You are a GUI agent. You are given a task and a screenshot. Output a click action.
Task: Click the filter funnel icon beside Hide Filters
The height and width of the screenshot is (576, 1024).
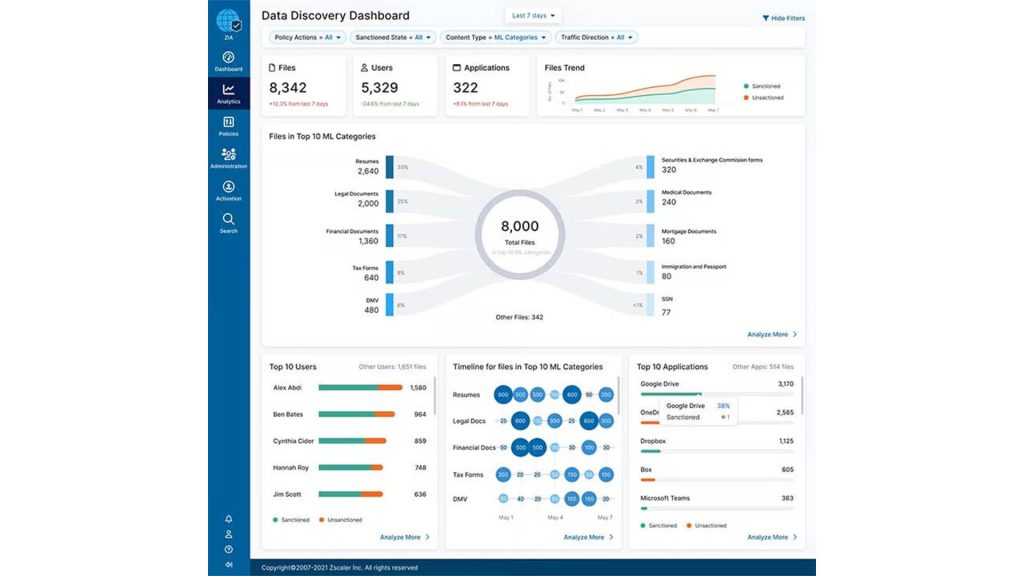pyautogui.click(x=765, y=18)
